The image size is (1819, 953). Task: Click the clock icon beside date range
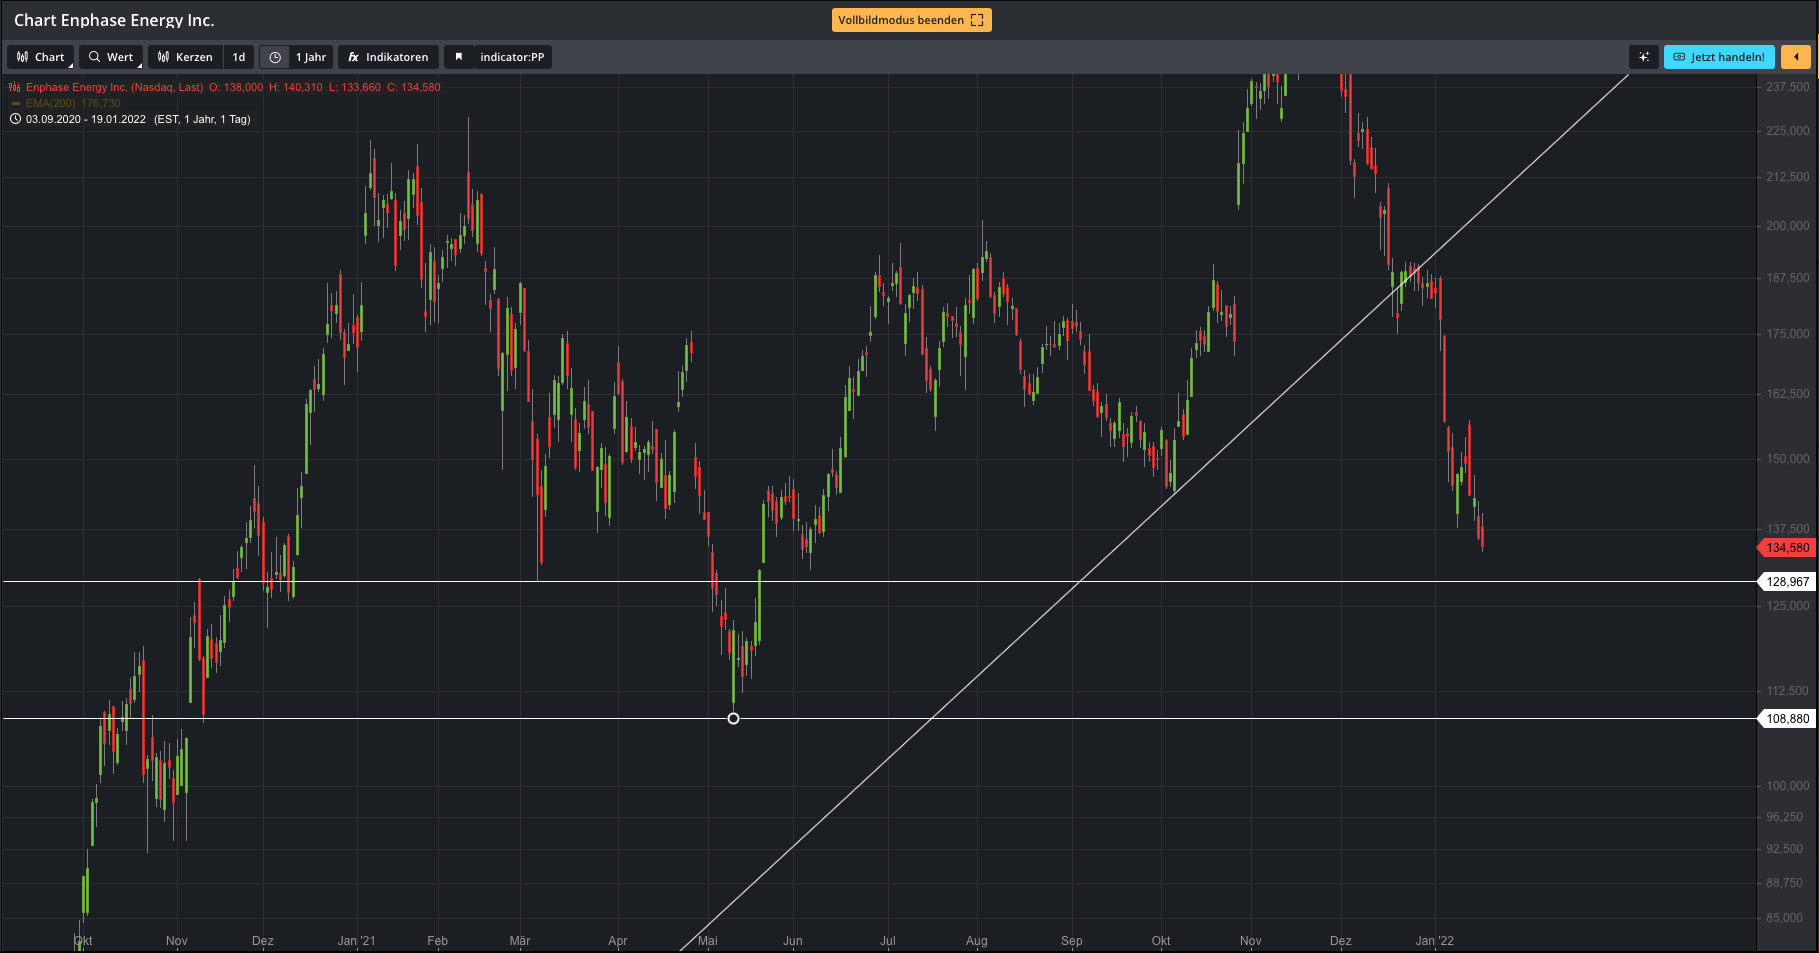(x=15, y=119)
